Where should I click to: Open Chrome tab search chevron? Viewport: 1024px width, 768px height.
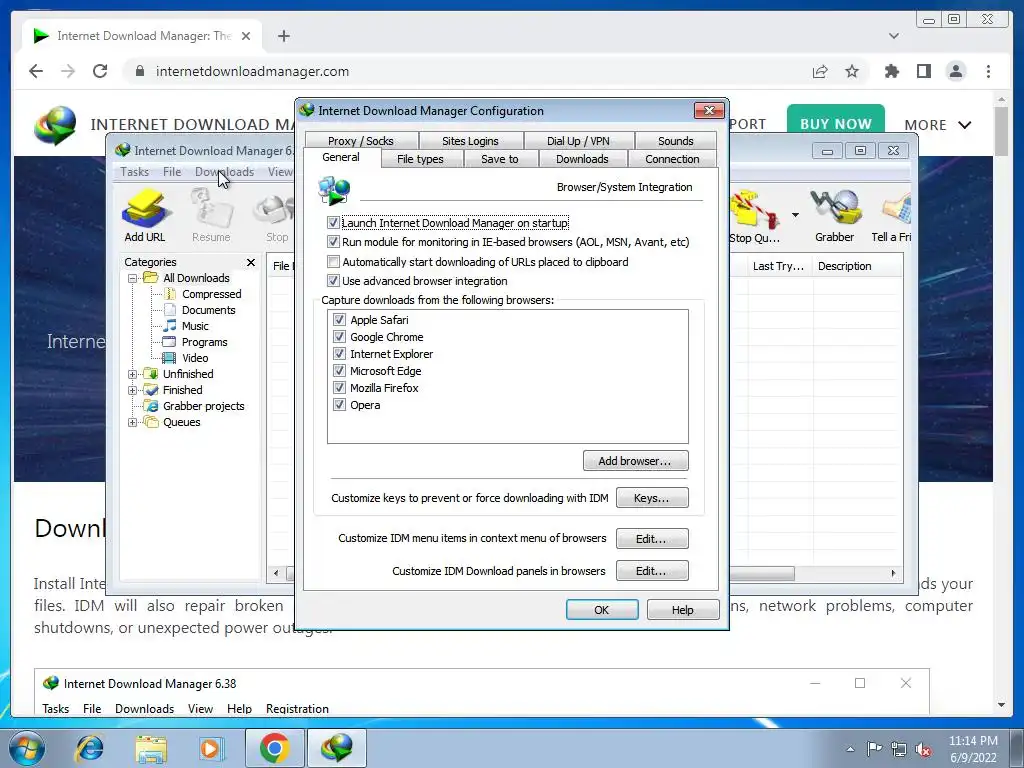click(893, 36)
